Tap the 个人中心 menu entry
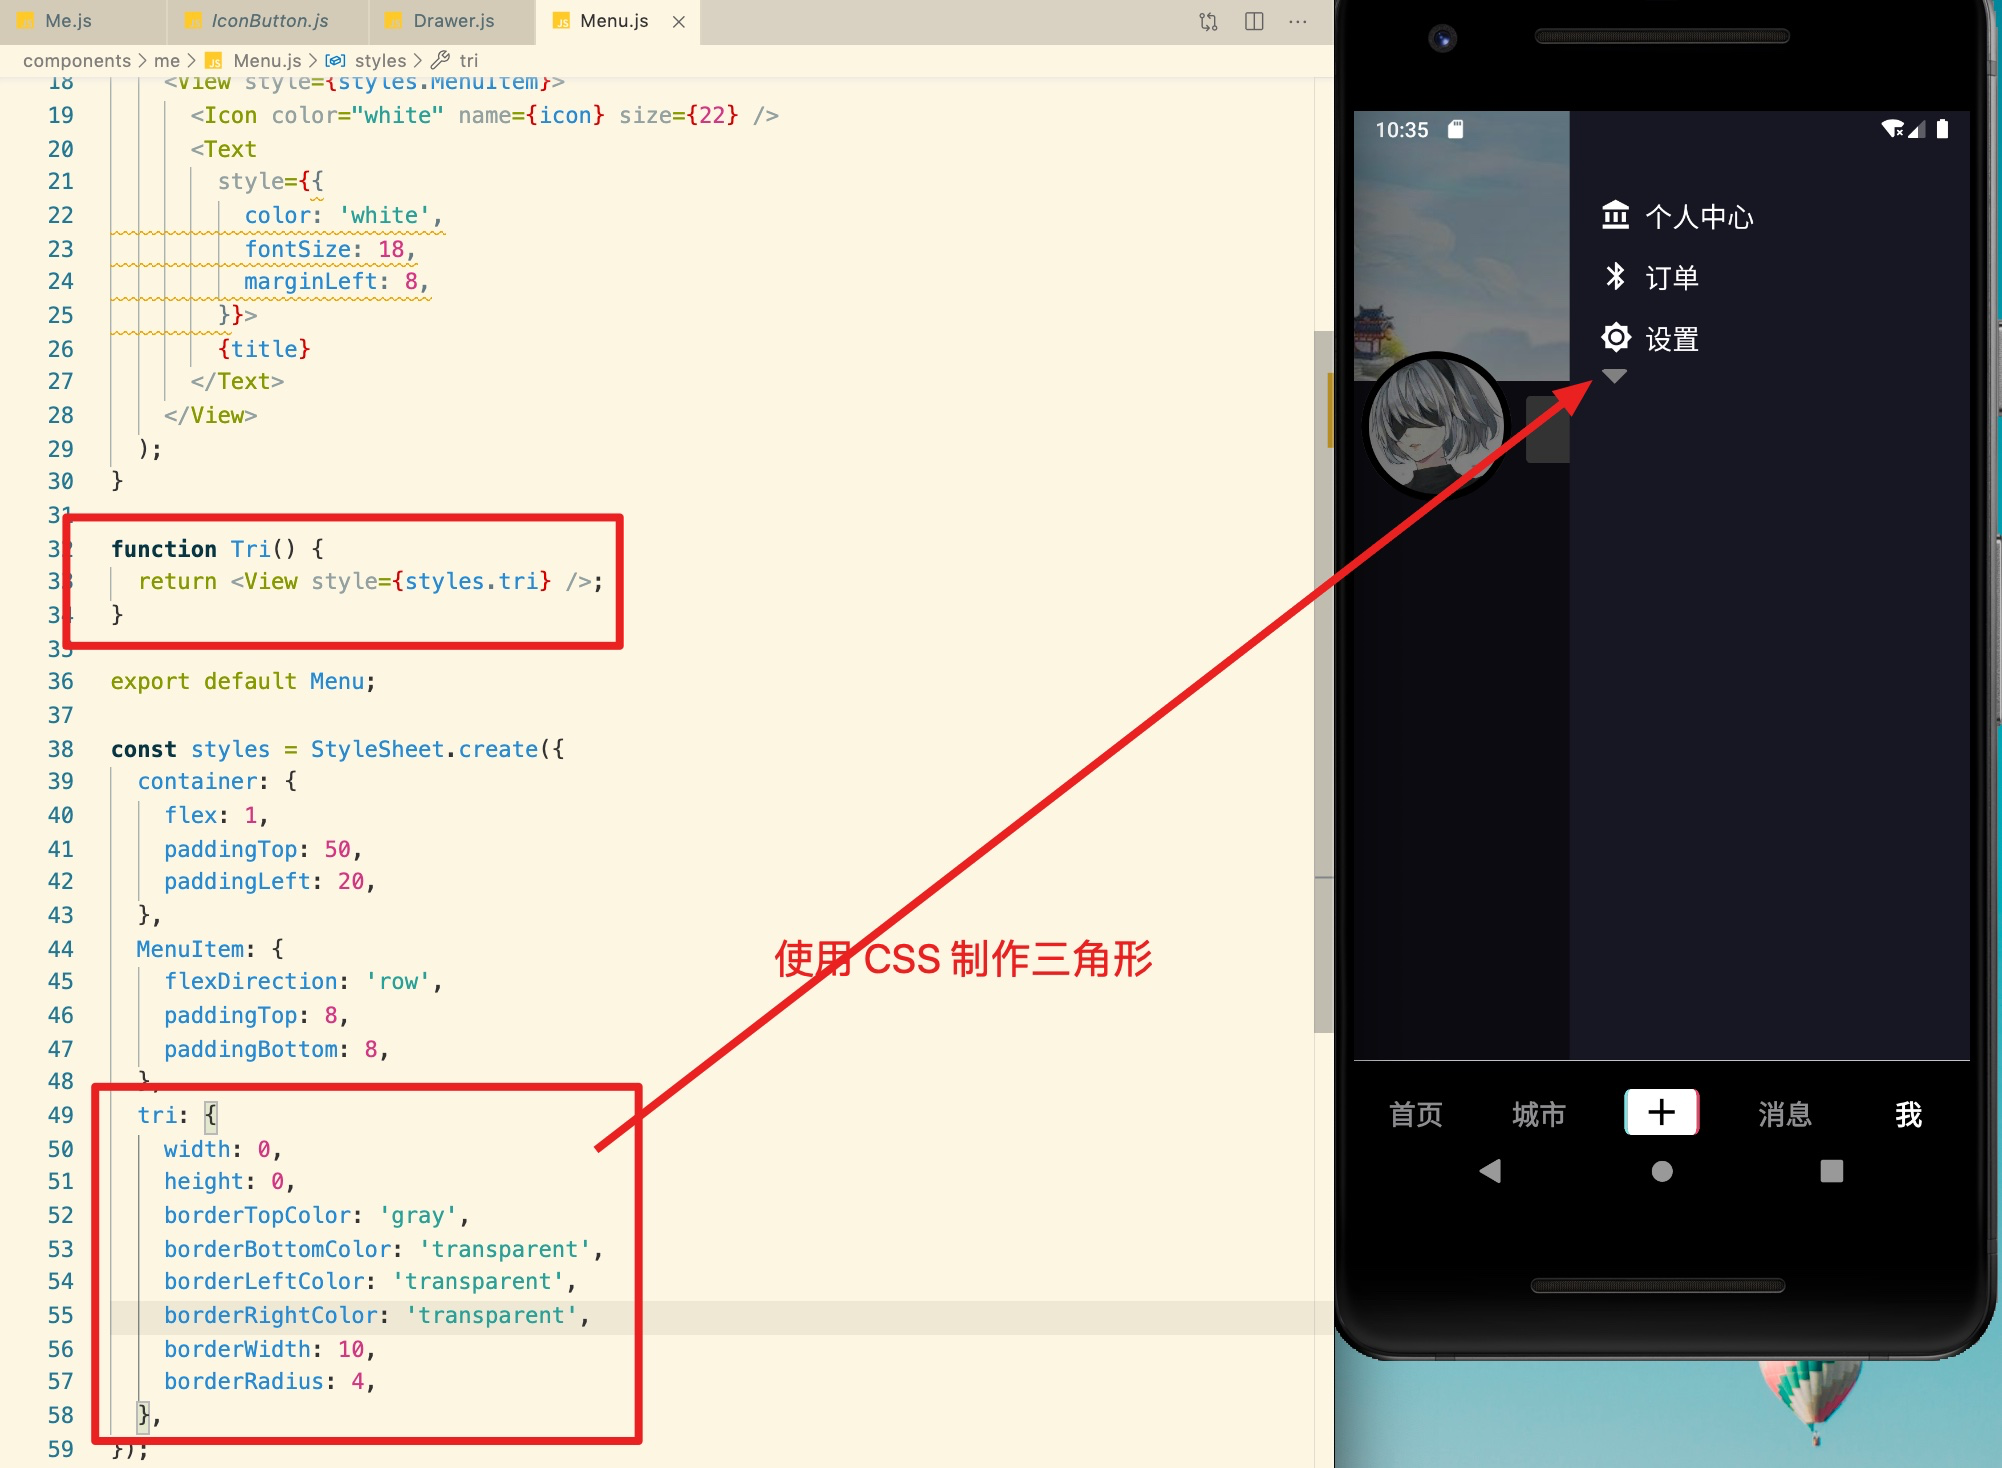2002x1468 pixels. point(1678,216)
